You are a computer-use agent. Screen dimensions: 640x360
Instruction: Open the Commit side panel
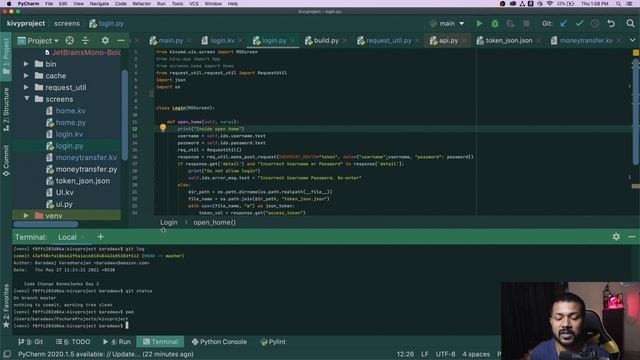pos(6,160)
